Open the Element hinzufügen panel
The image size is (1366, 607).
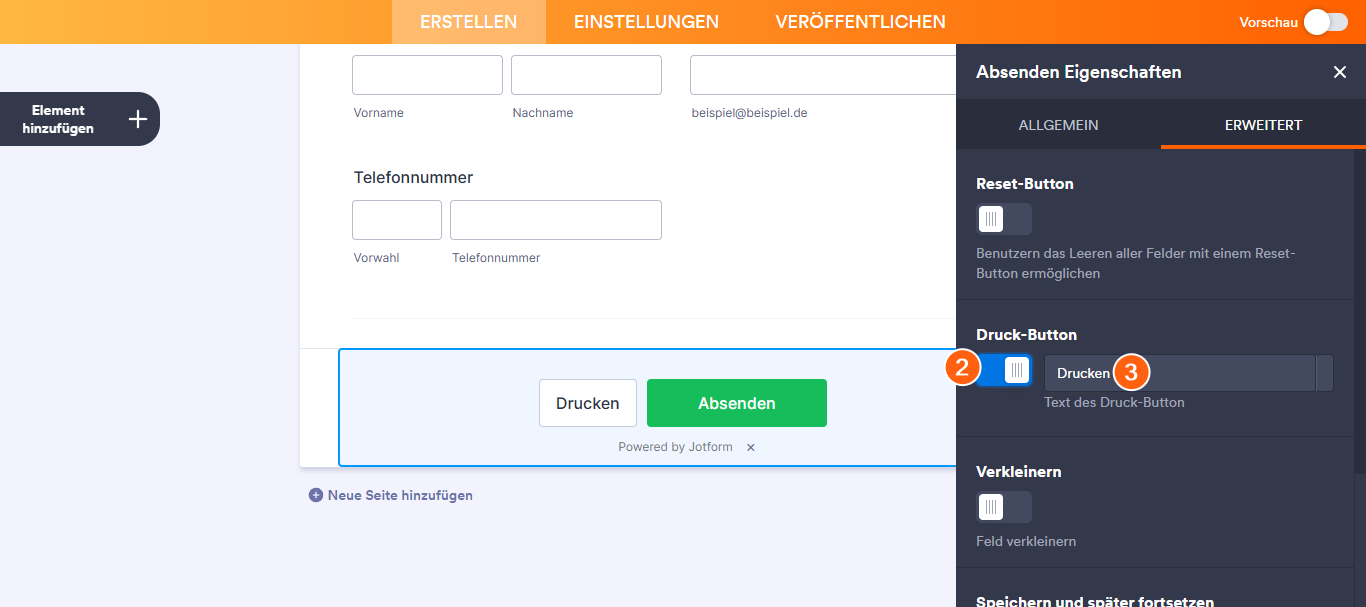point(80,119)
